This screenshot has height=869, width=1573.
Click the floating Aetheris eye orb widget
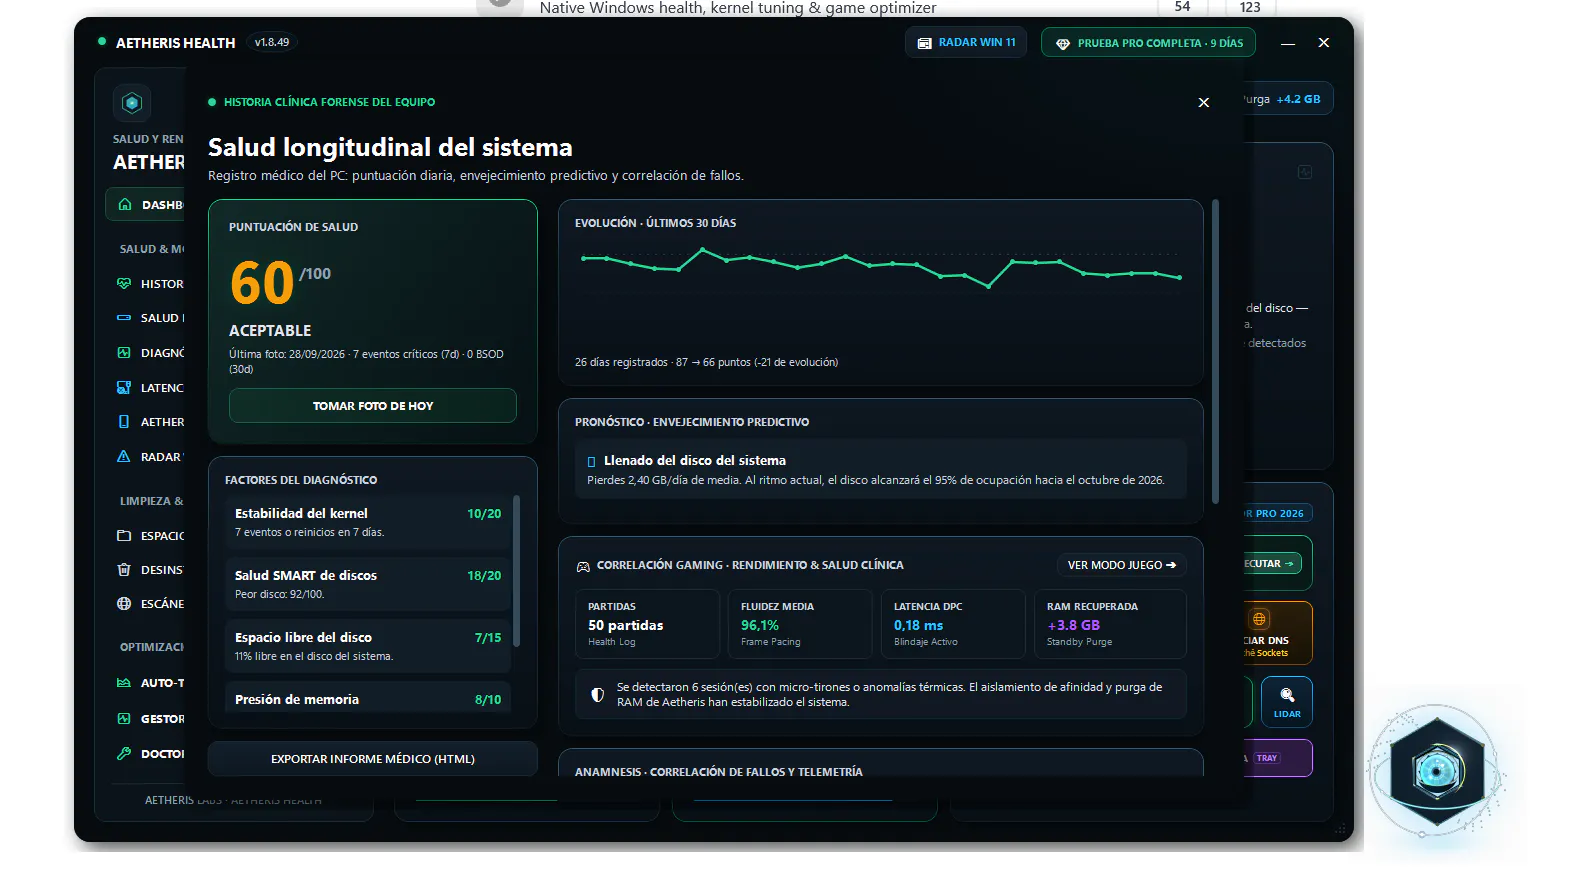tap(1438, 771)
